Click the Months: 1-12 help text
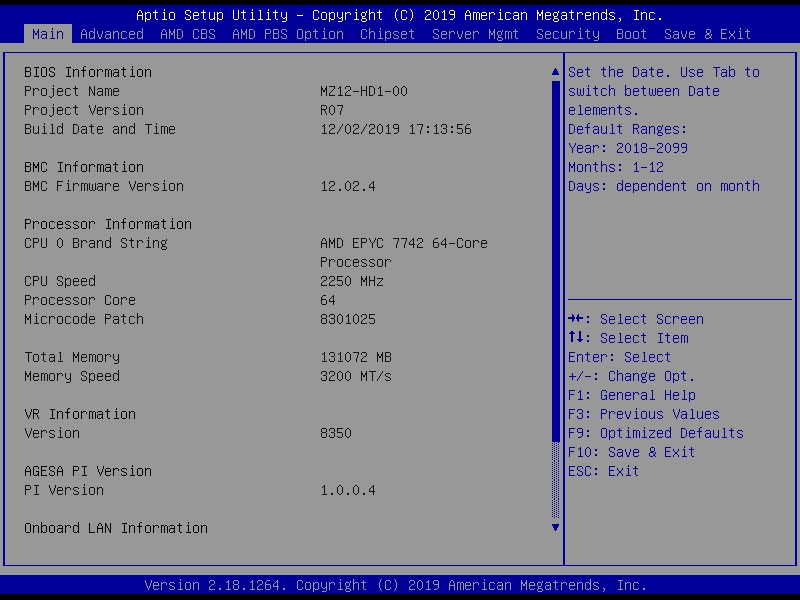This screenshot has height=600, width=800. point(616,167)
